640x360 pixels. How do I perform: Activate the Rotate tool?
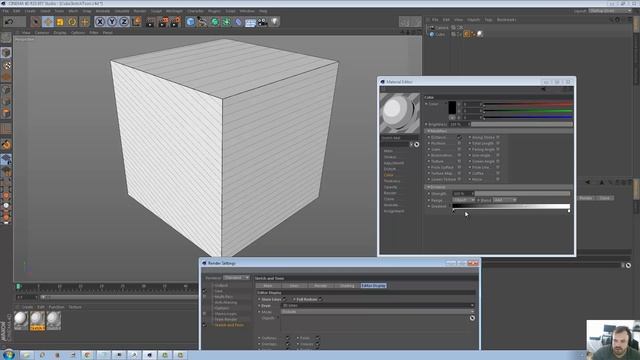tap(72, 21)
